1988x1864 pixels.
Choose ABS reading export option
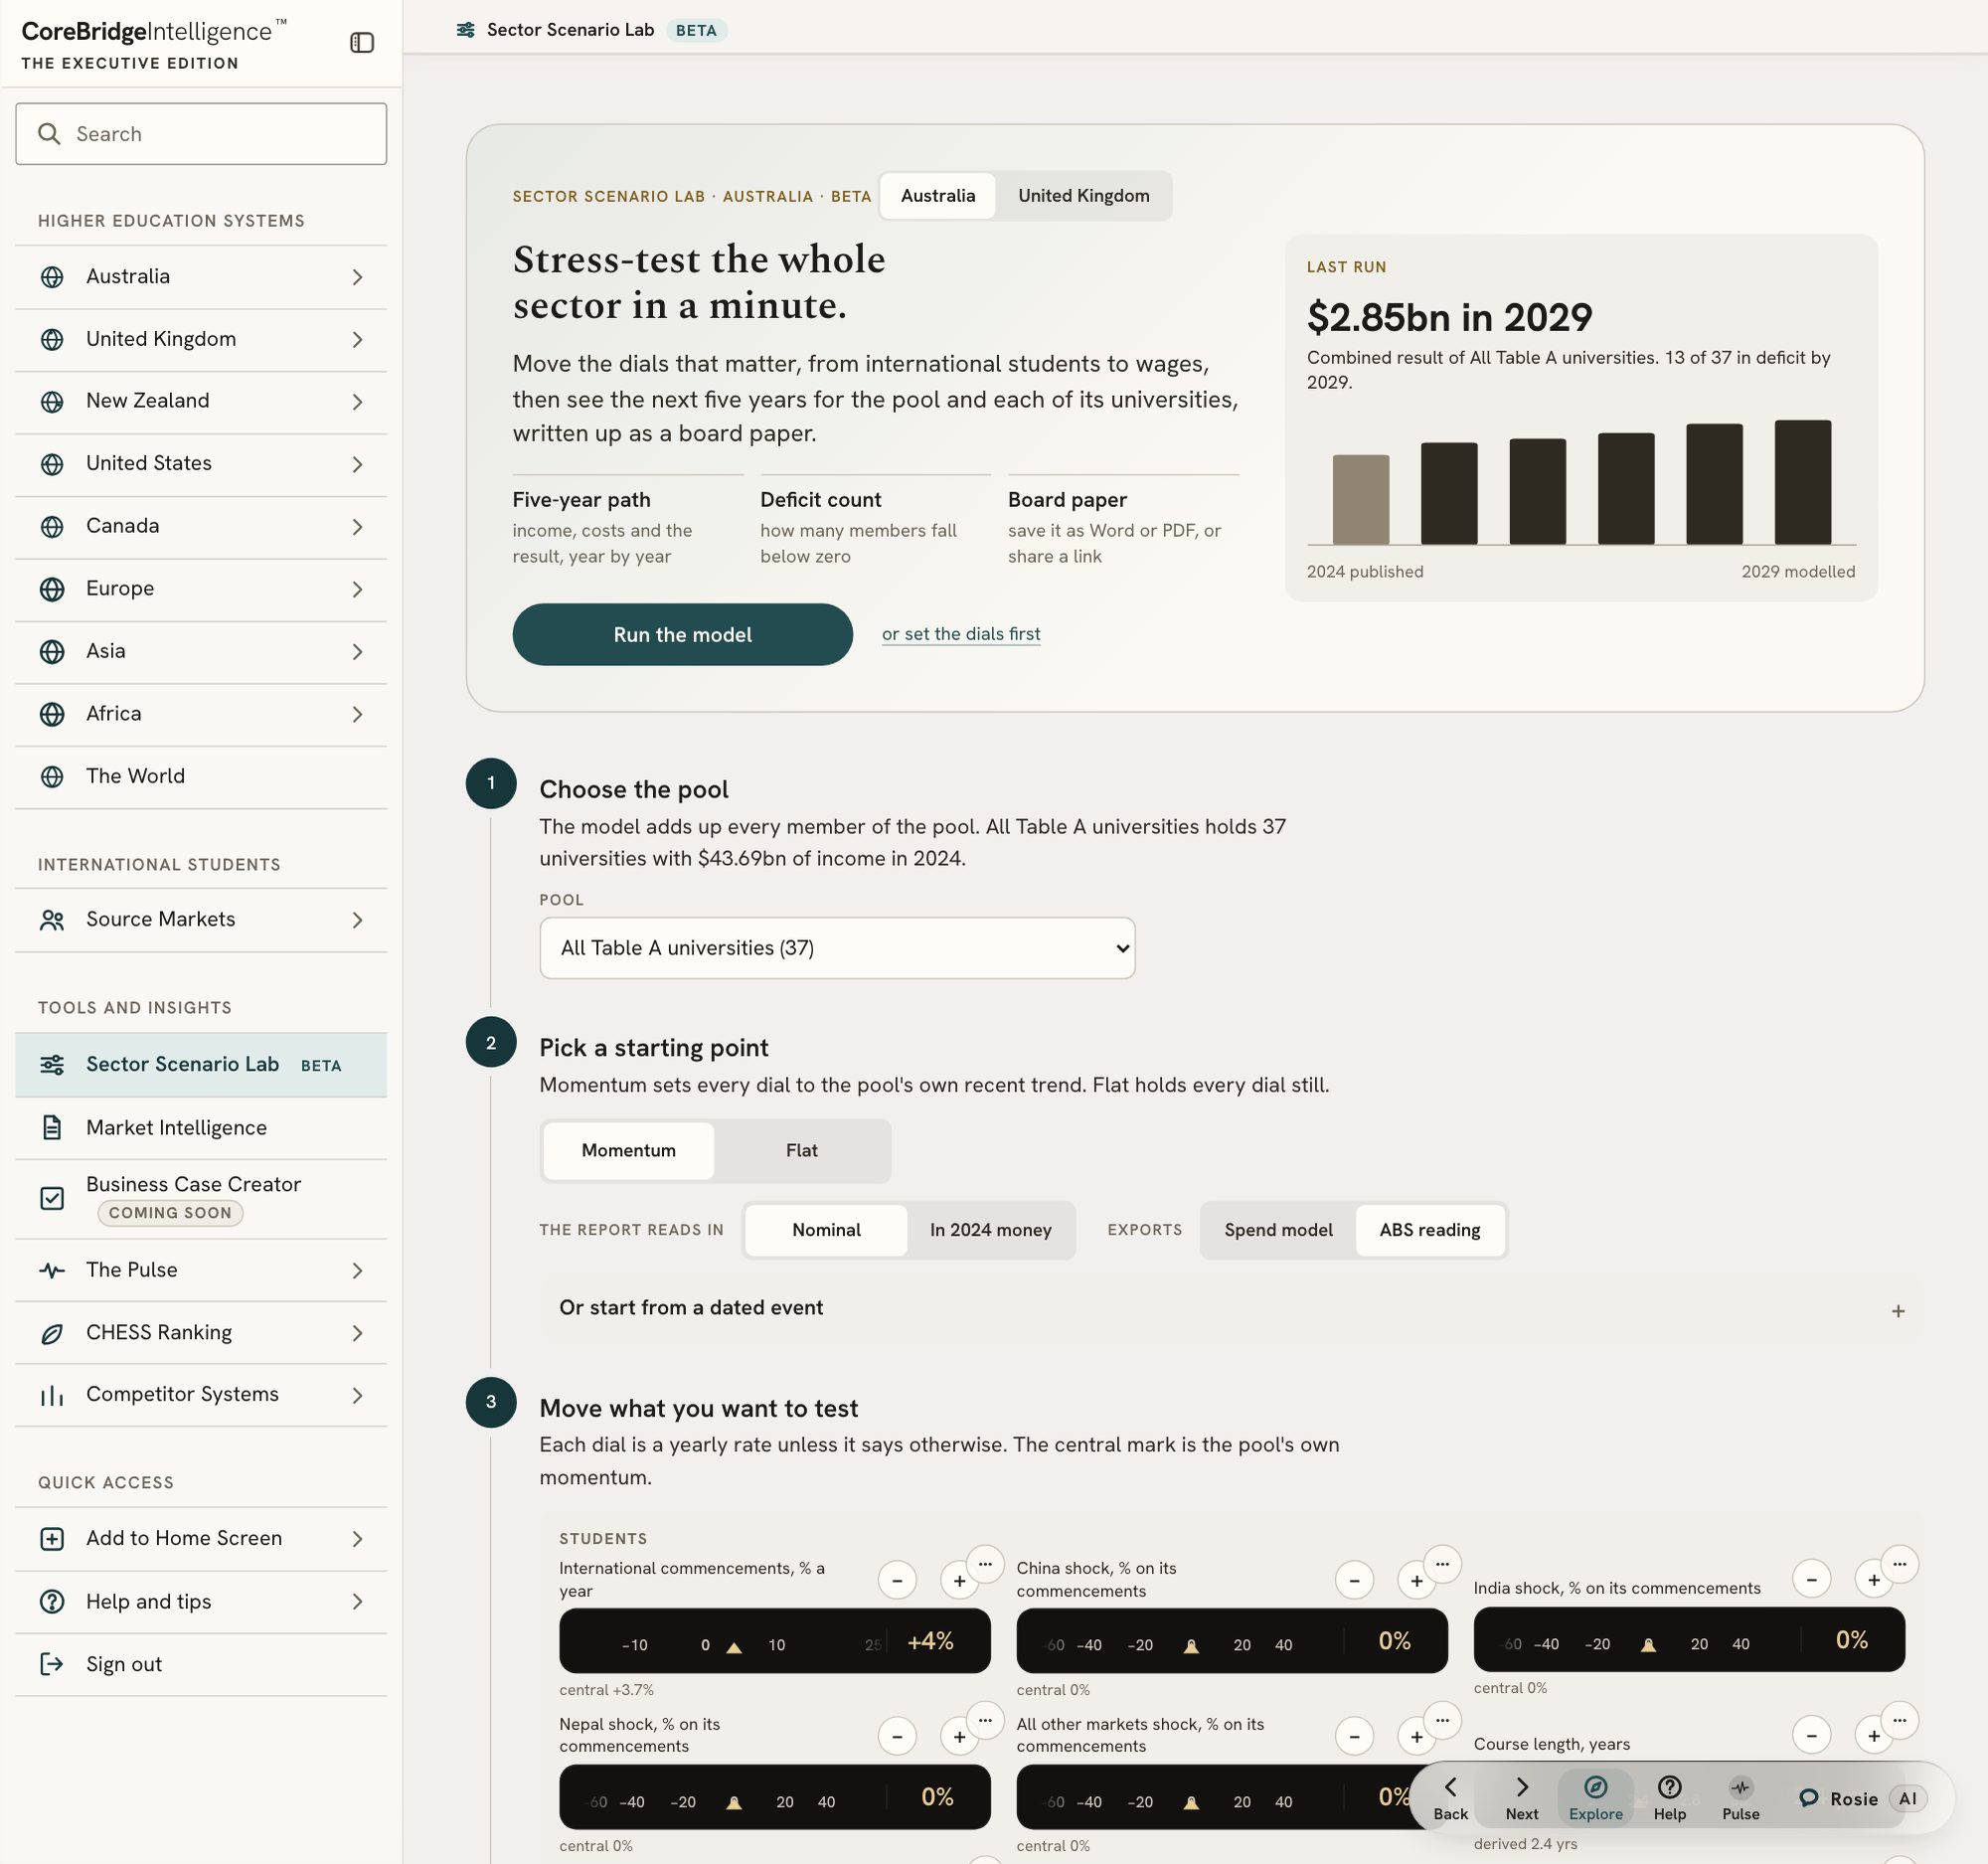tap(1429, 1230)
